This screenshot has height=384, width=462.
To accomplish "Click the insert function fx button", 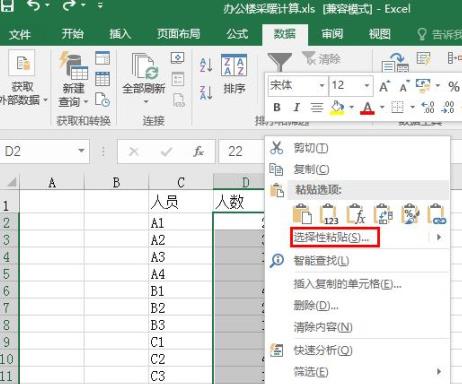I will pyautogui.click(x=198, y=152).
